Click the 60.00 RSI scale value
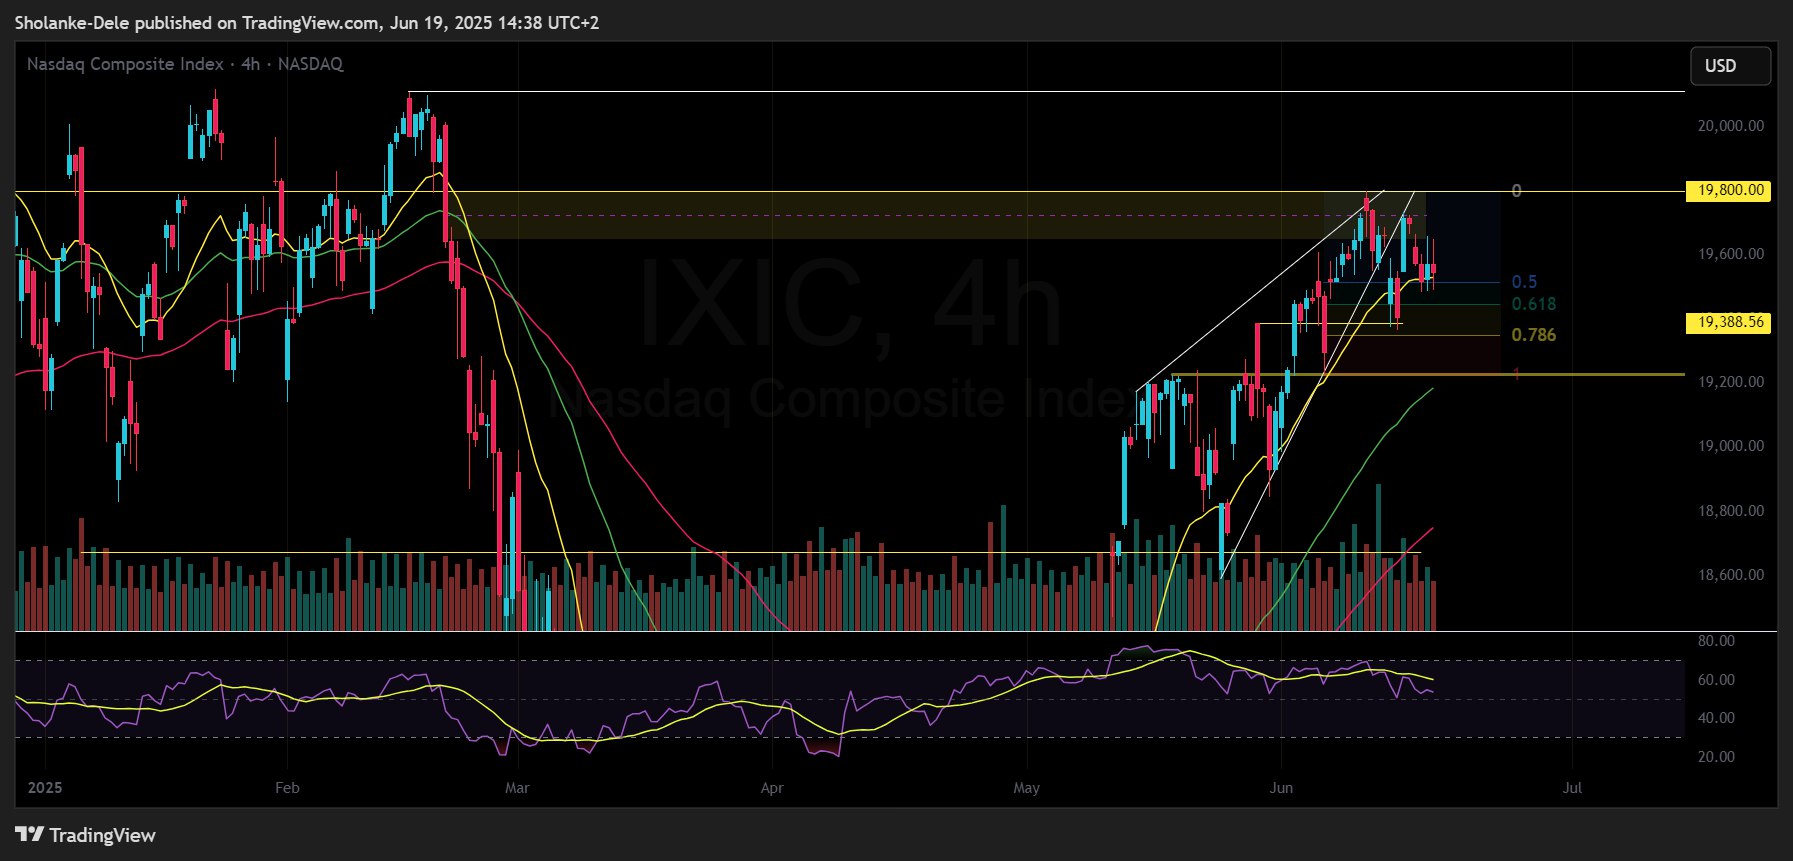Image resolution: width=1793 pixels, height=861 pixels. click(1716, 680)
